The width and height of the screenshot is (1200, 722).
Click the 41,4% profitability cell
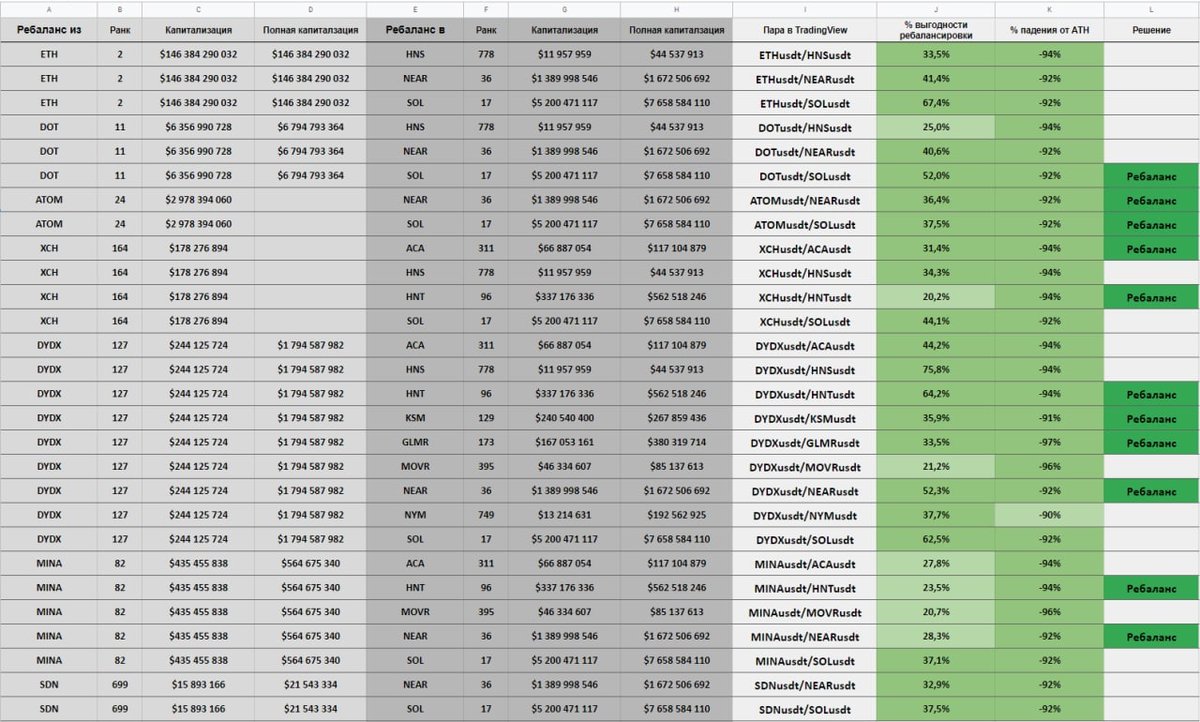(x=935, y=78)
